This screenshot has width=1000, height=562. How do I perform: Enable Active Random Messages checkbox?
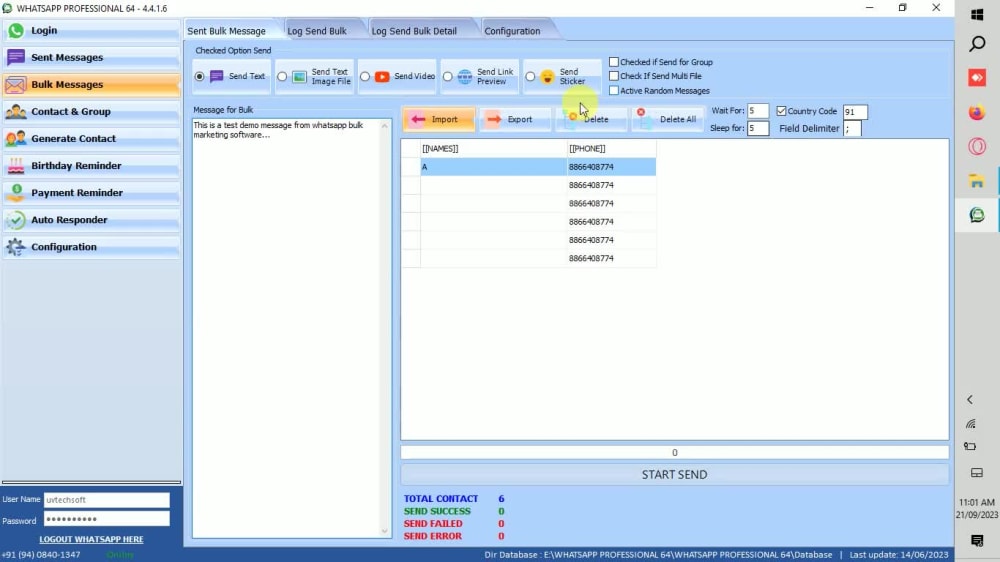(614, 91)
